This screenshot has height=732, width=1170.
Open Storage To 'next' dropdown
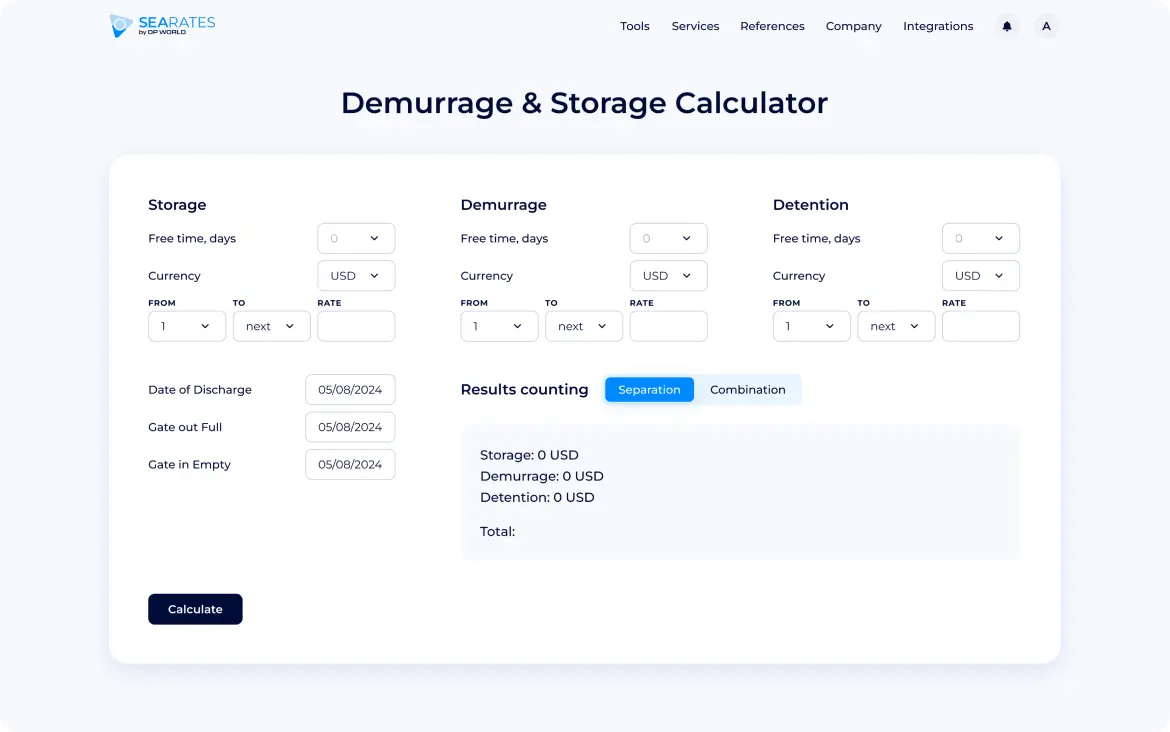point(271,327)
